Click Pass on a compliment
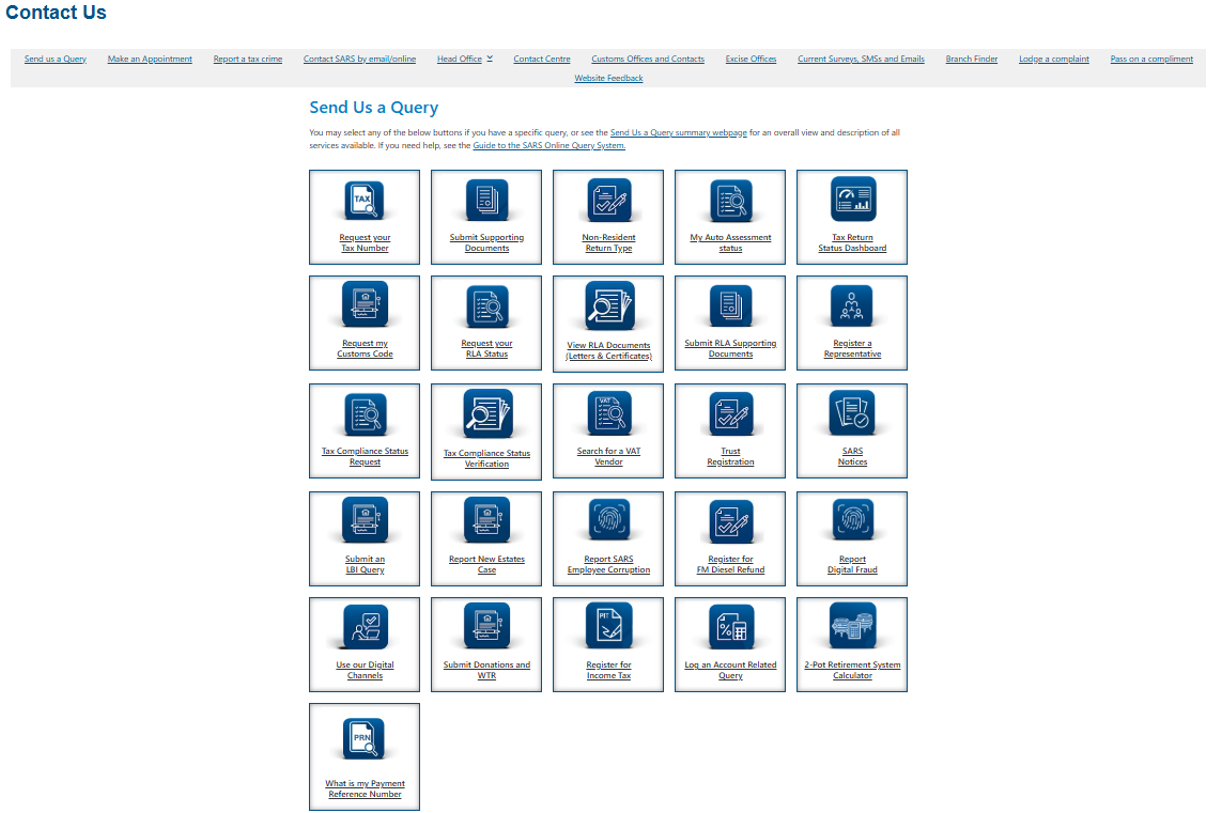Screen dimensions: 1212x813 pos(1151,59)
